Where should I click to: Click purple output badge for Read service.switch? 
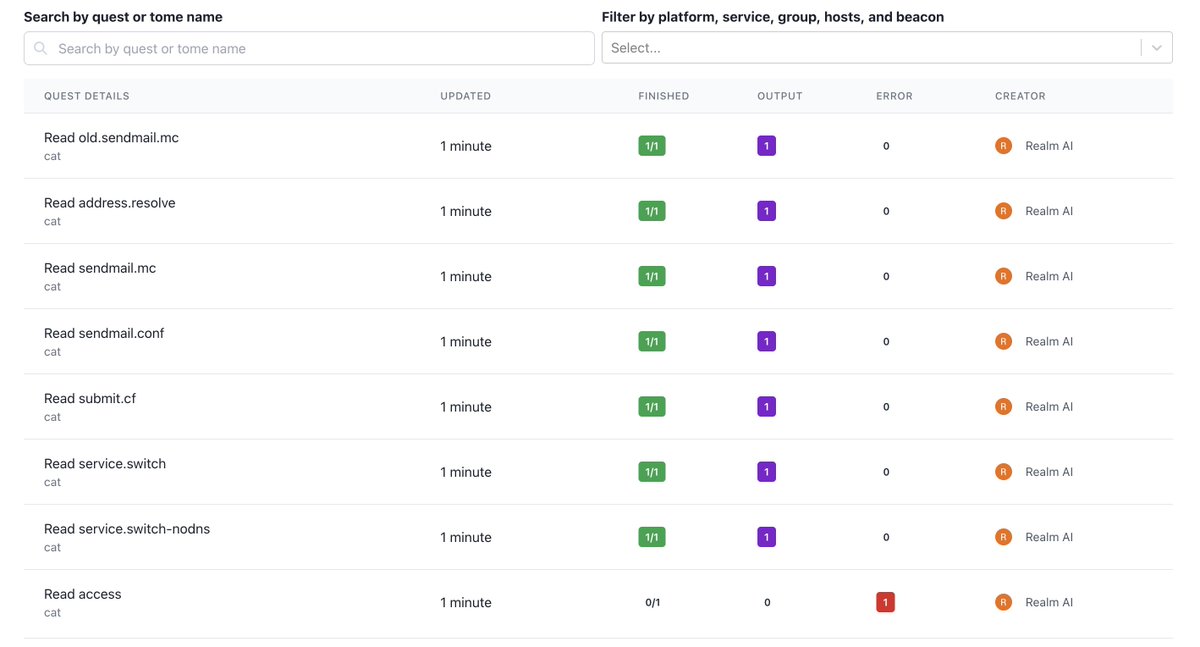[766, 472]
